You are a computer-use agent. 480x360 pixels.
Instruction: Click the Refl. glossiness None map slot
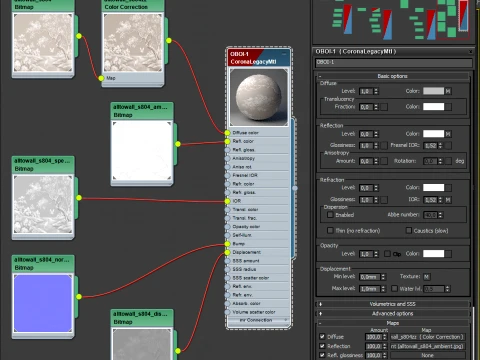427,355
